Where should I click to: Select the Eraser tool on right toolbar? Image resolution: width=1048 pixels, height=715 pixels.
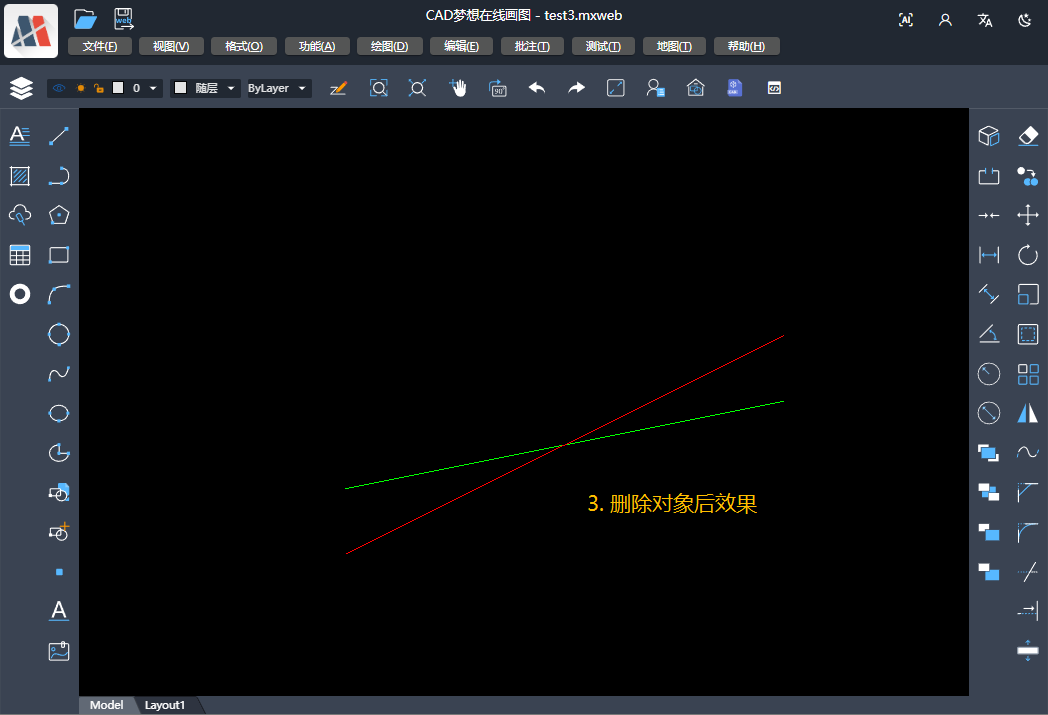tap(1028, 135)
